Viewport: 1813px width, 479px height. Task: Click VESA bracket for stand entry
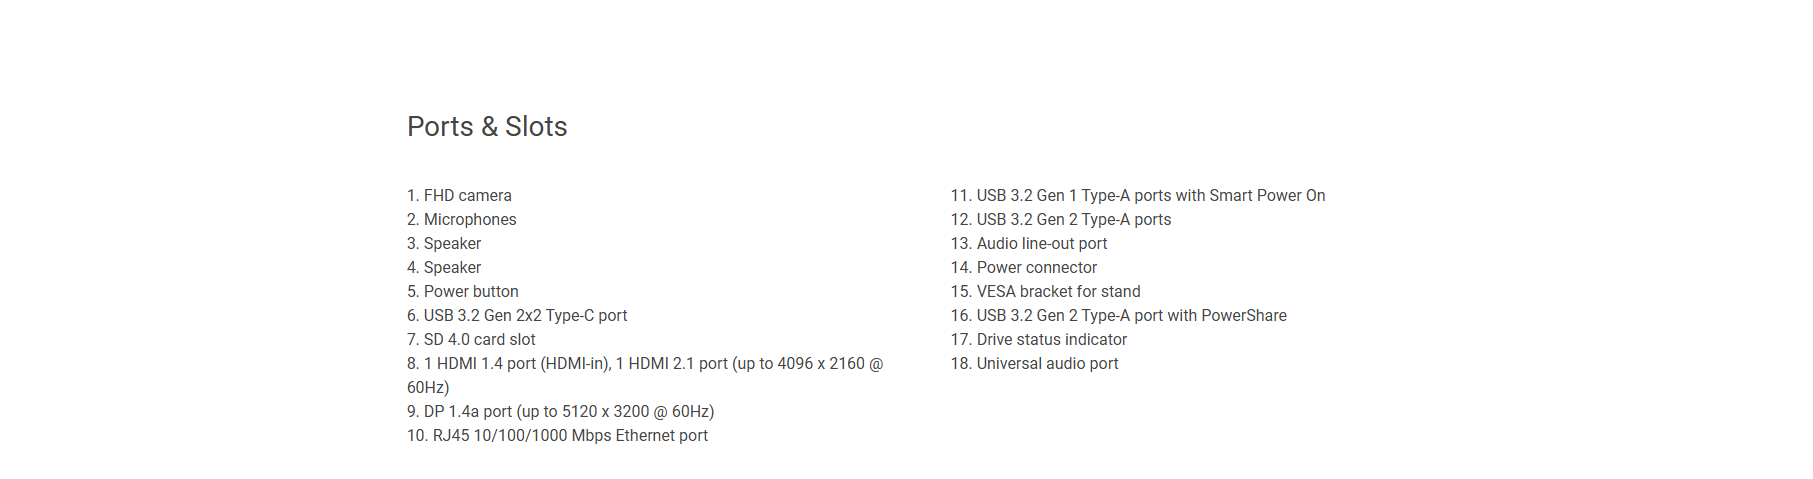[x=1046, y=292]
